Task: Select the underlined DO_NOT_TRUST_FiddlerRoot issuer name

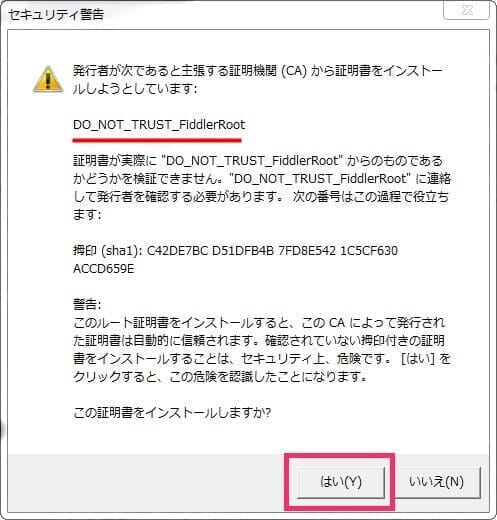Action: [x=159, y=125]
